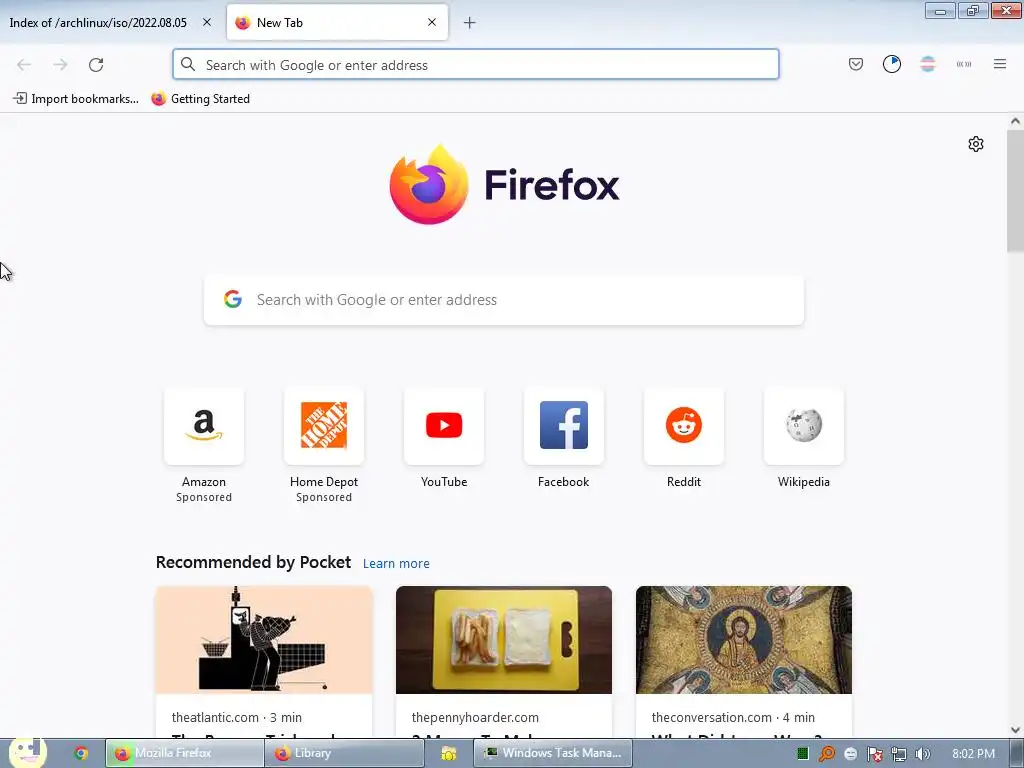Open the Amazon sponsored shortcut tile
The image size is (1024, 768).
tap(204, 426)
